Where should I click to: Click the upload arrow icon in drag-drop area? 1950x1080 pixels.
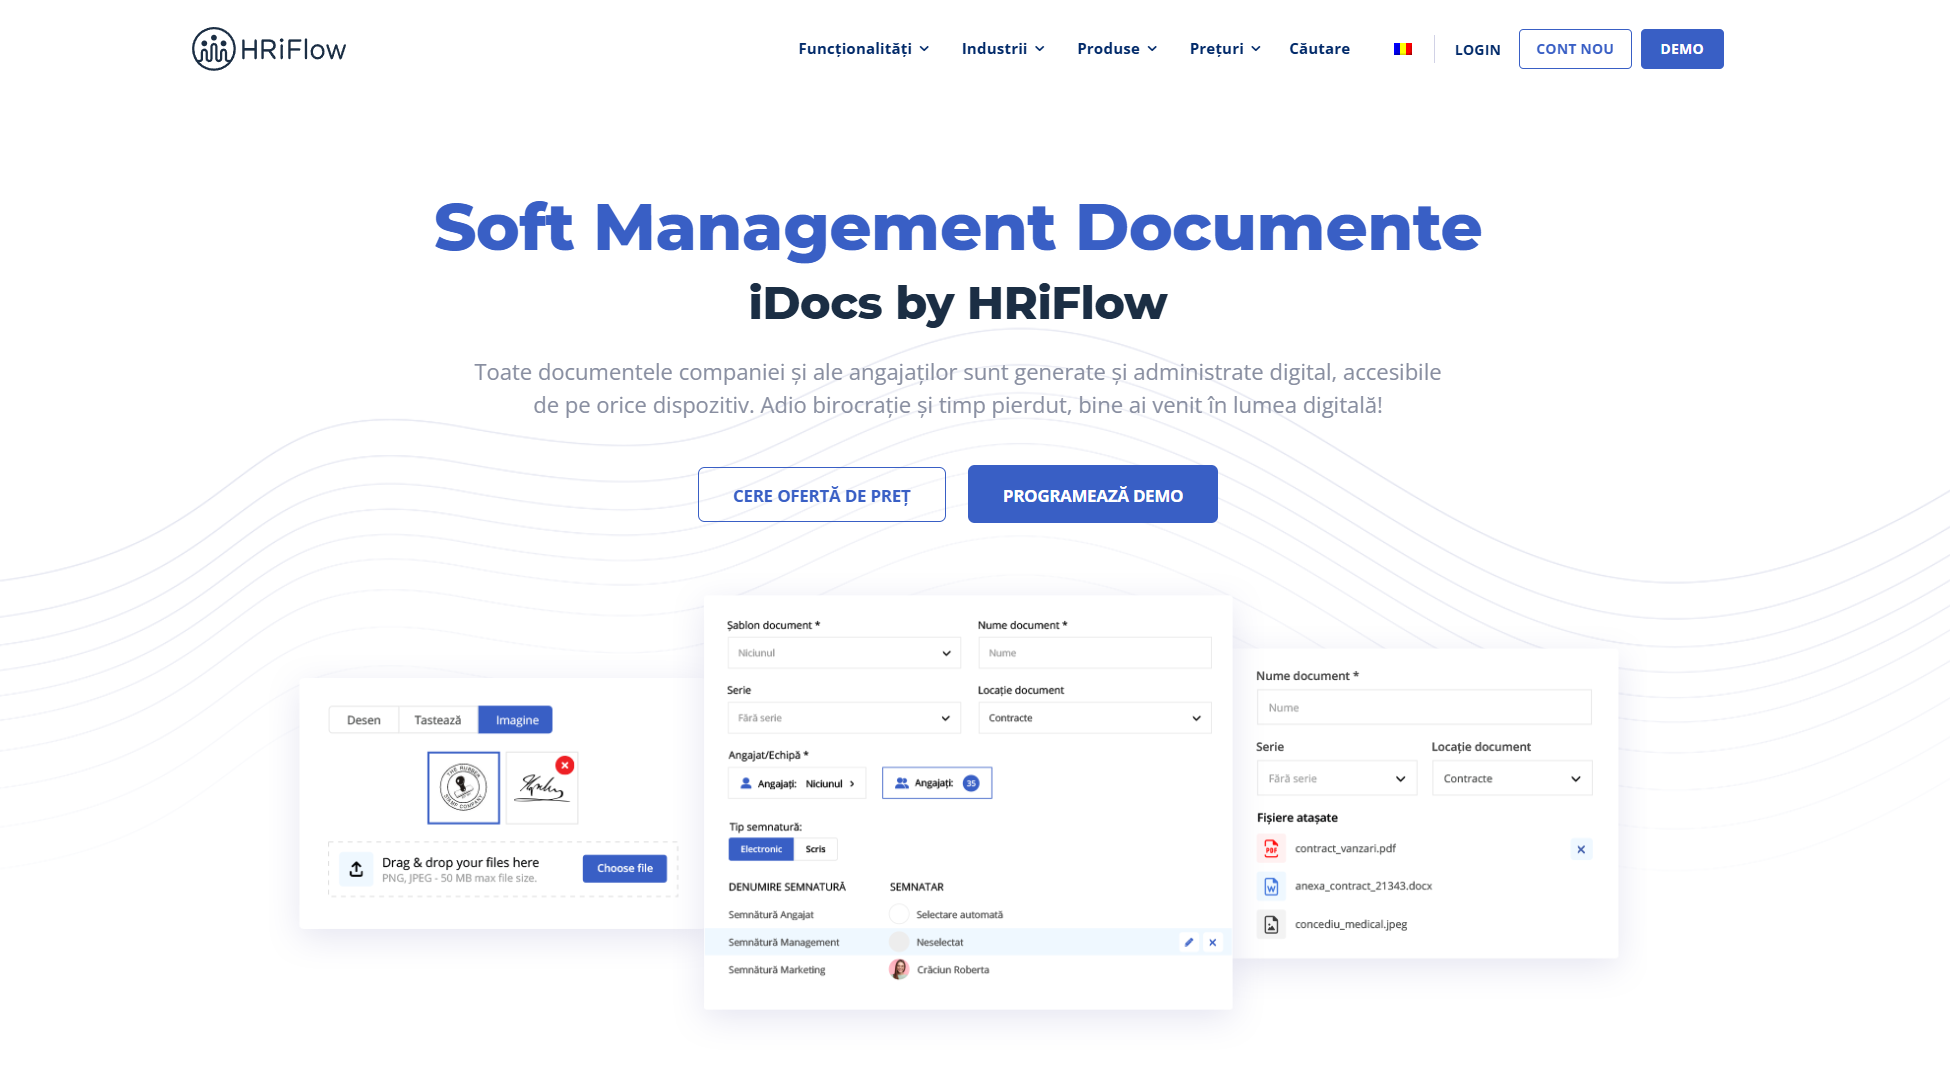point(356,869)
